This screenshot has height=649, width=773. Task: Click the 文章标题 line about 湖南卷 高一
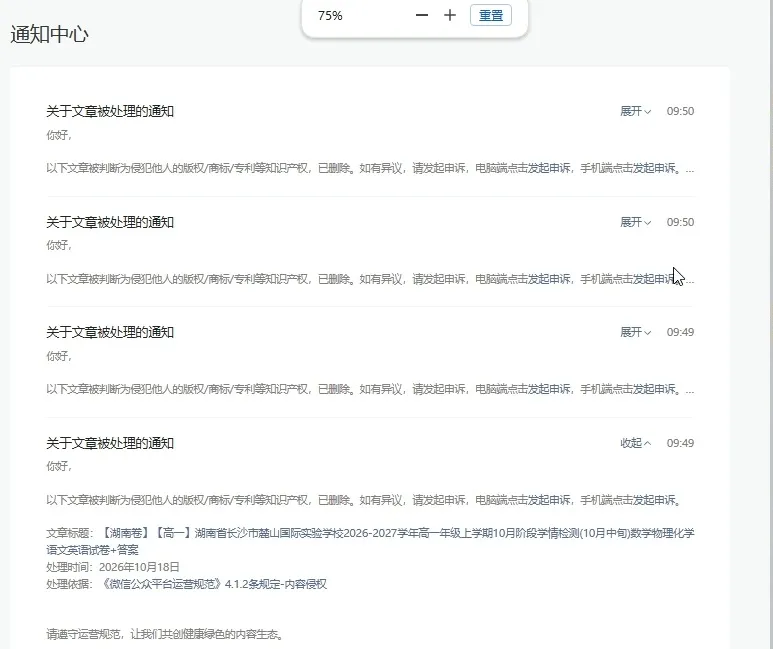click(x=370, y=541)
